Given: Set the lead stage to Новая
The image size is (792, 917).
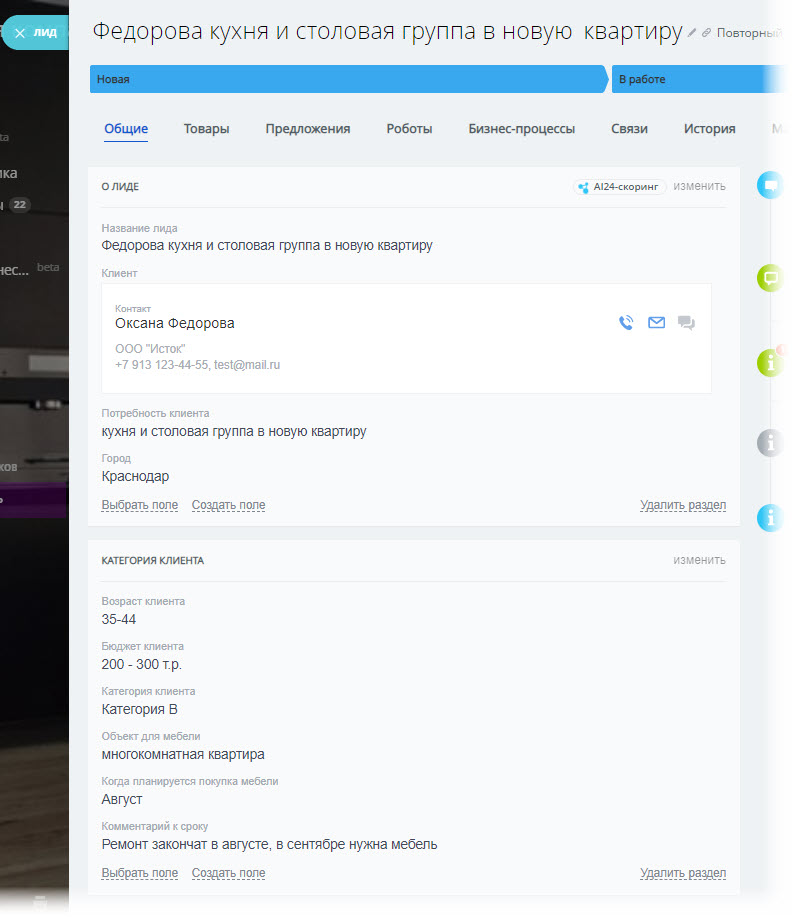Looking at the screenshot, I should pyautogui.click(x=349, y=79).
